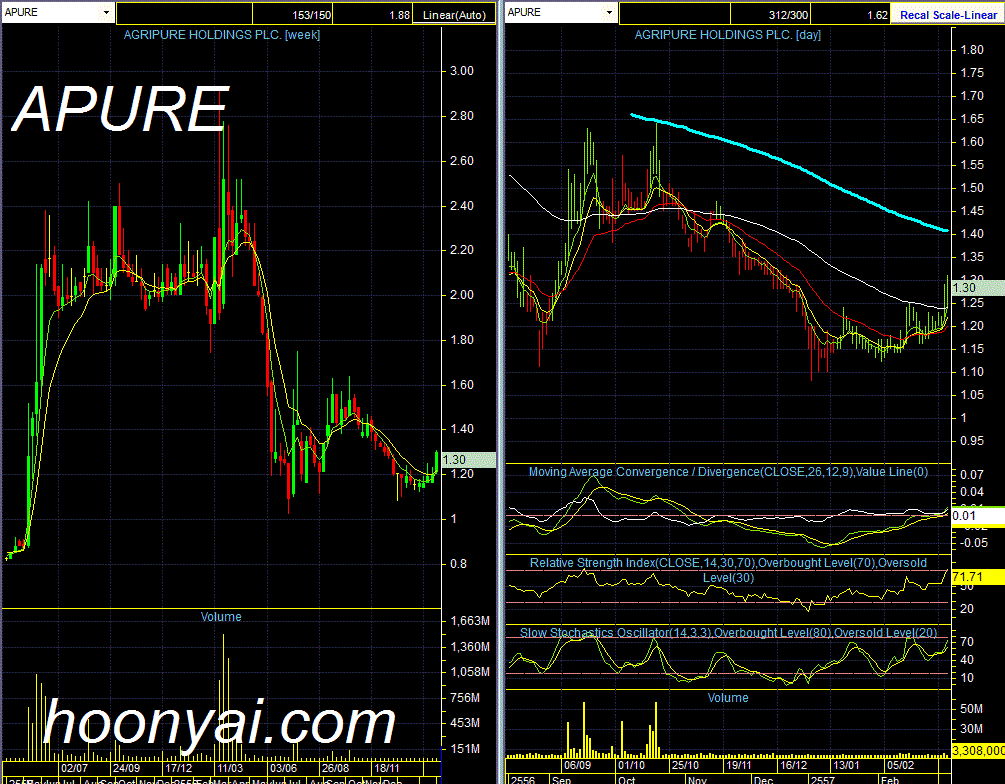Image resolution: width=1005 pixels, height=784 pixels.
Task: Select the 312/300 bar count field
Action: [770, 14]
